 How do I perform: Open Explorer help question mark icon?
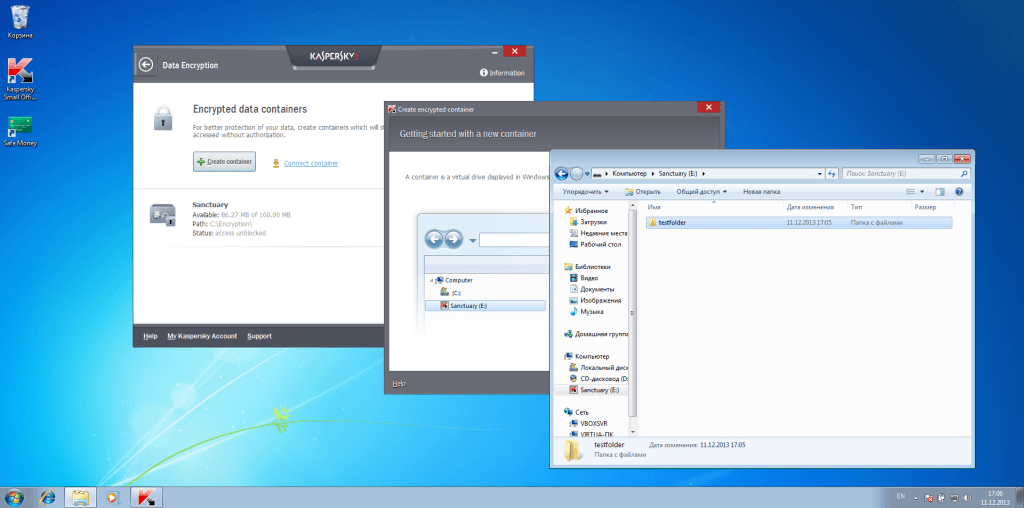click(x=959, y=192)
